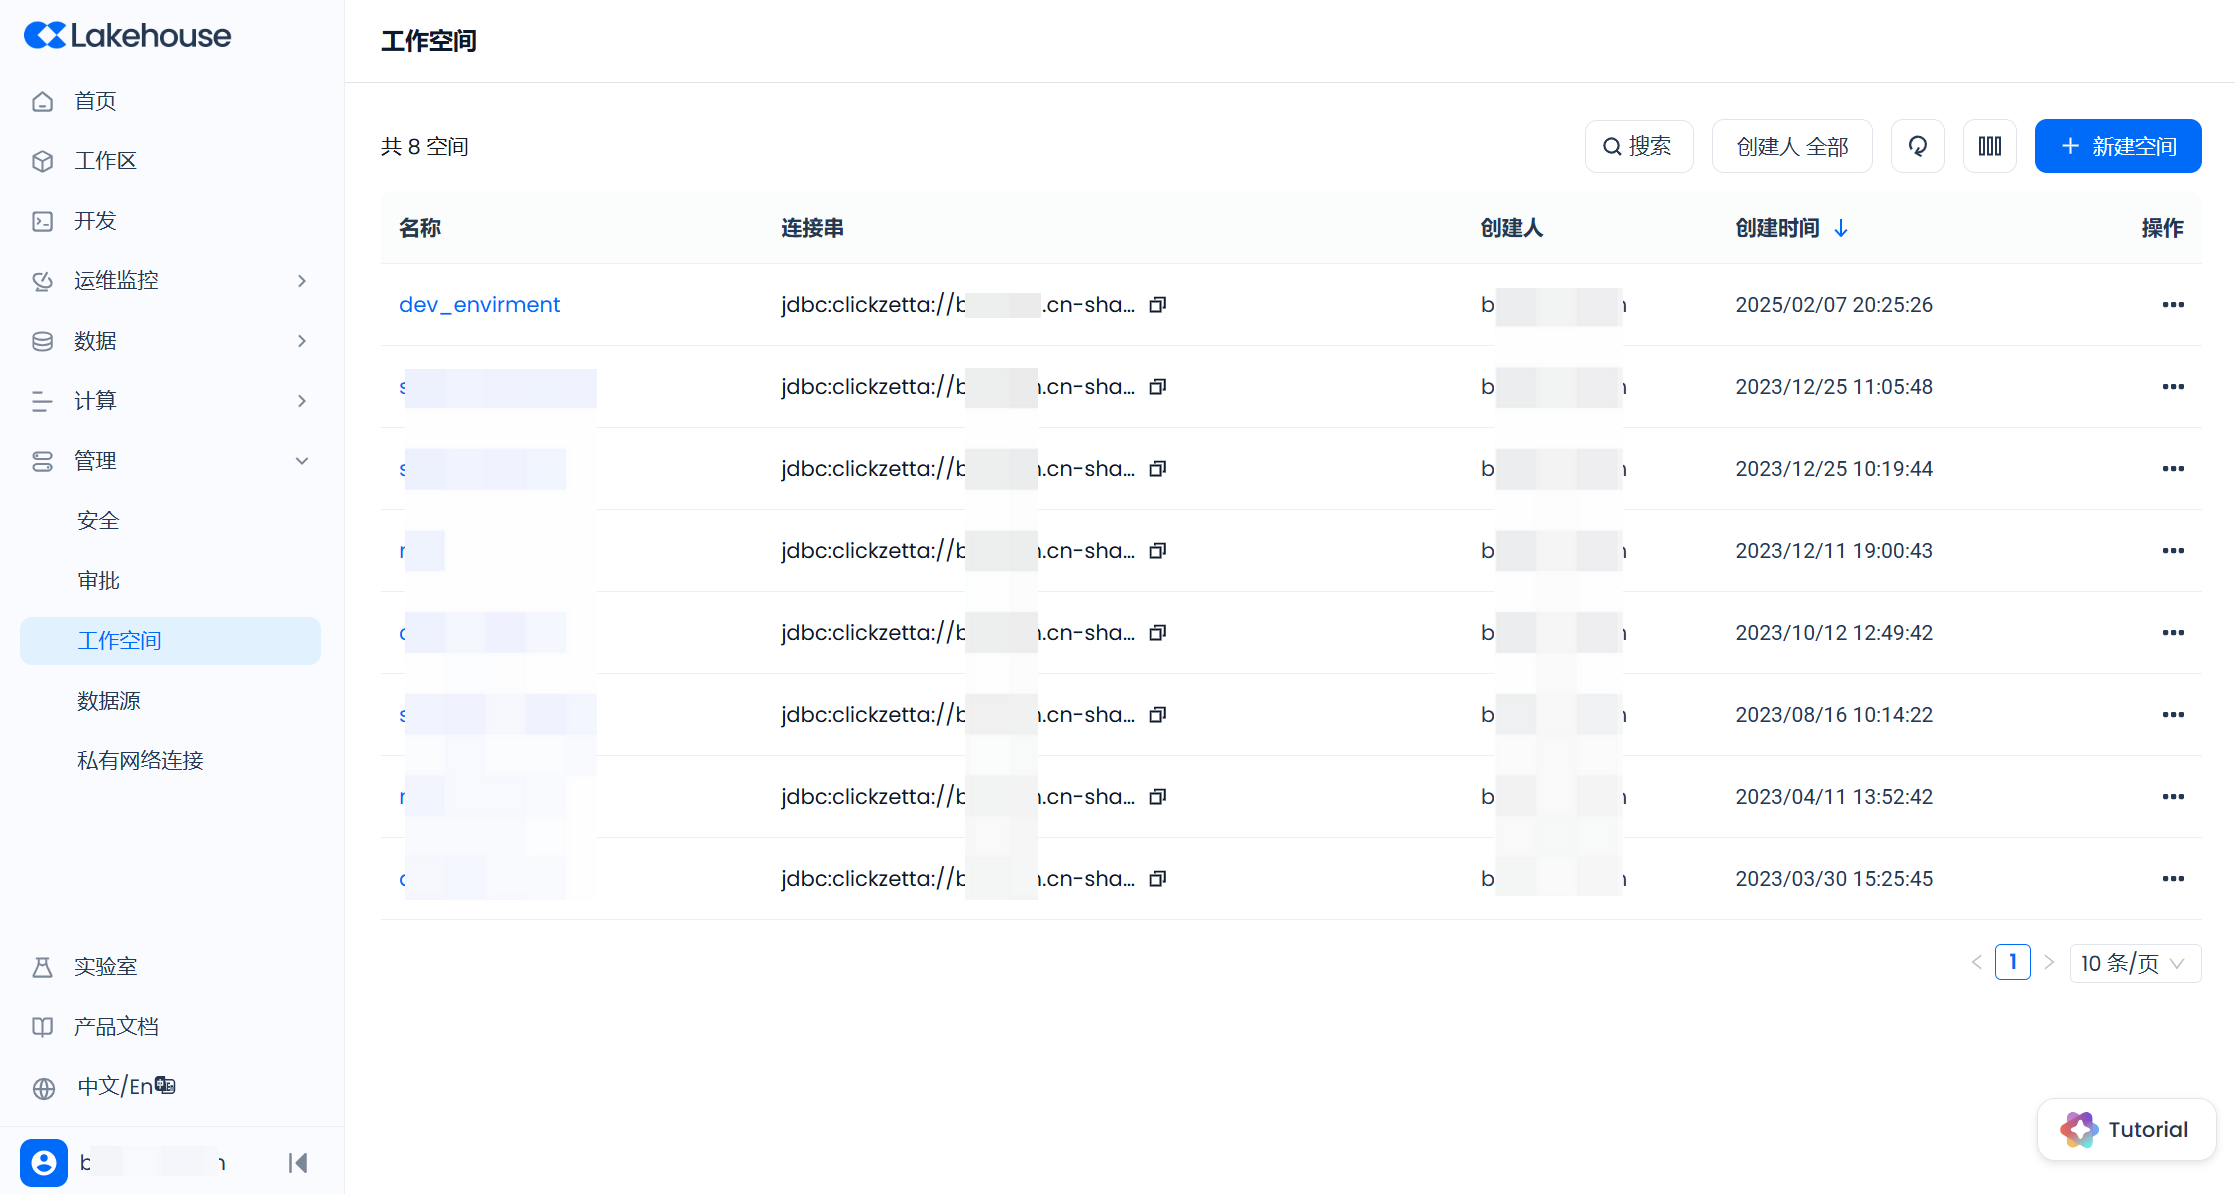Open the 创建人 全部 filter
This screenshot has height=1194, width=2235.
click(x=1791, y=146)
